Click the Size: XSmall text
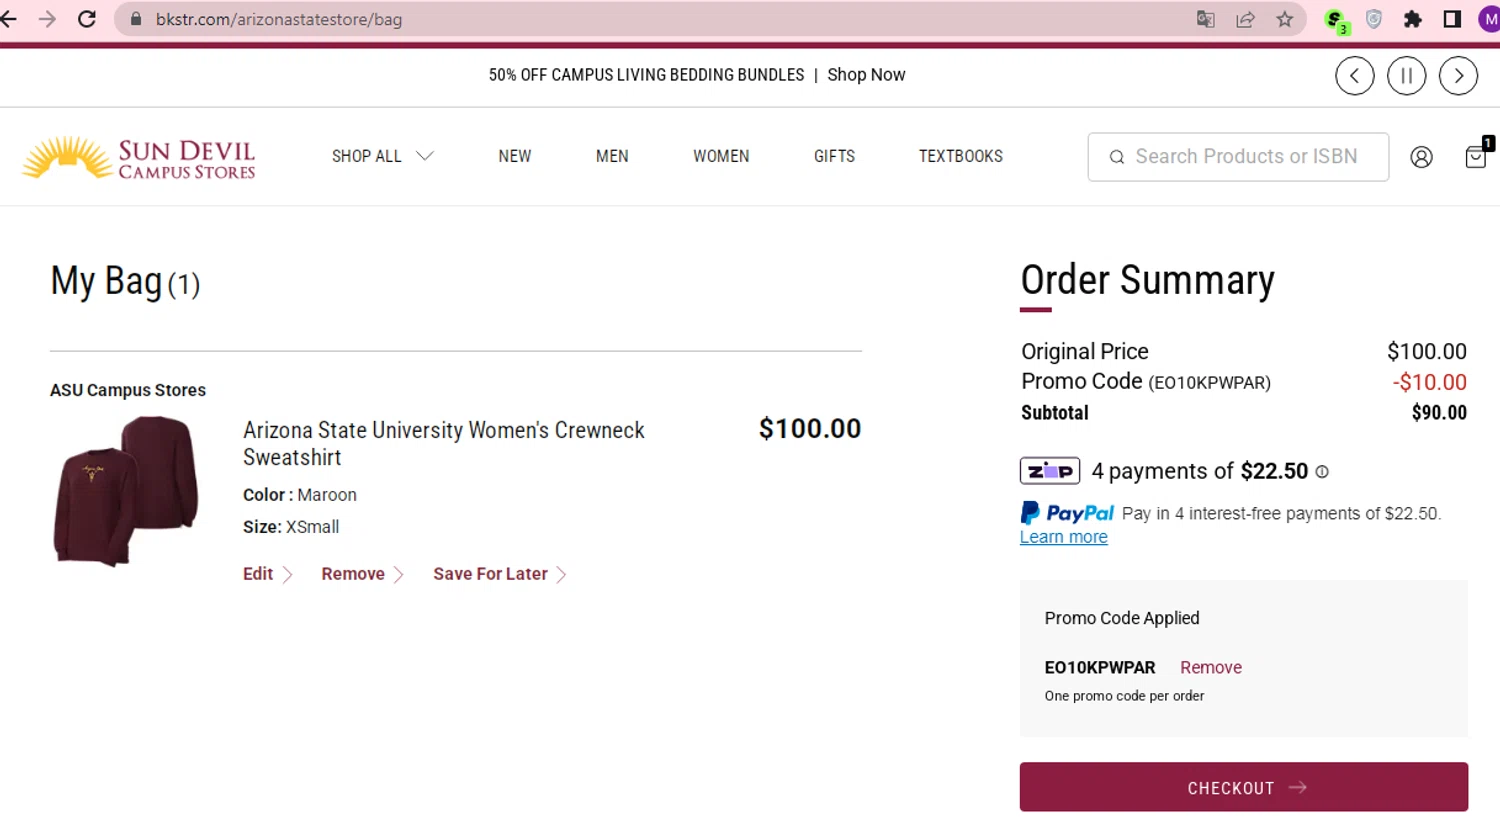Image resolution: width=1500 pixels, height=826 pixels. tap(291, 527)
